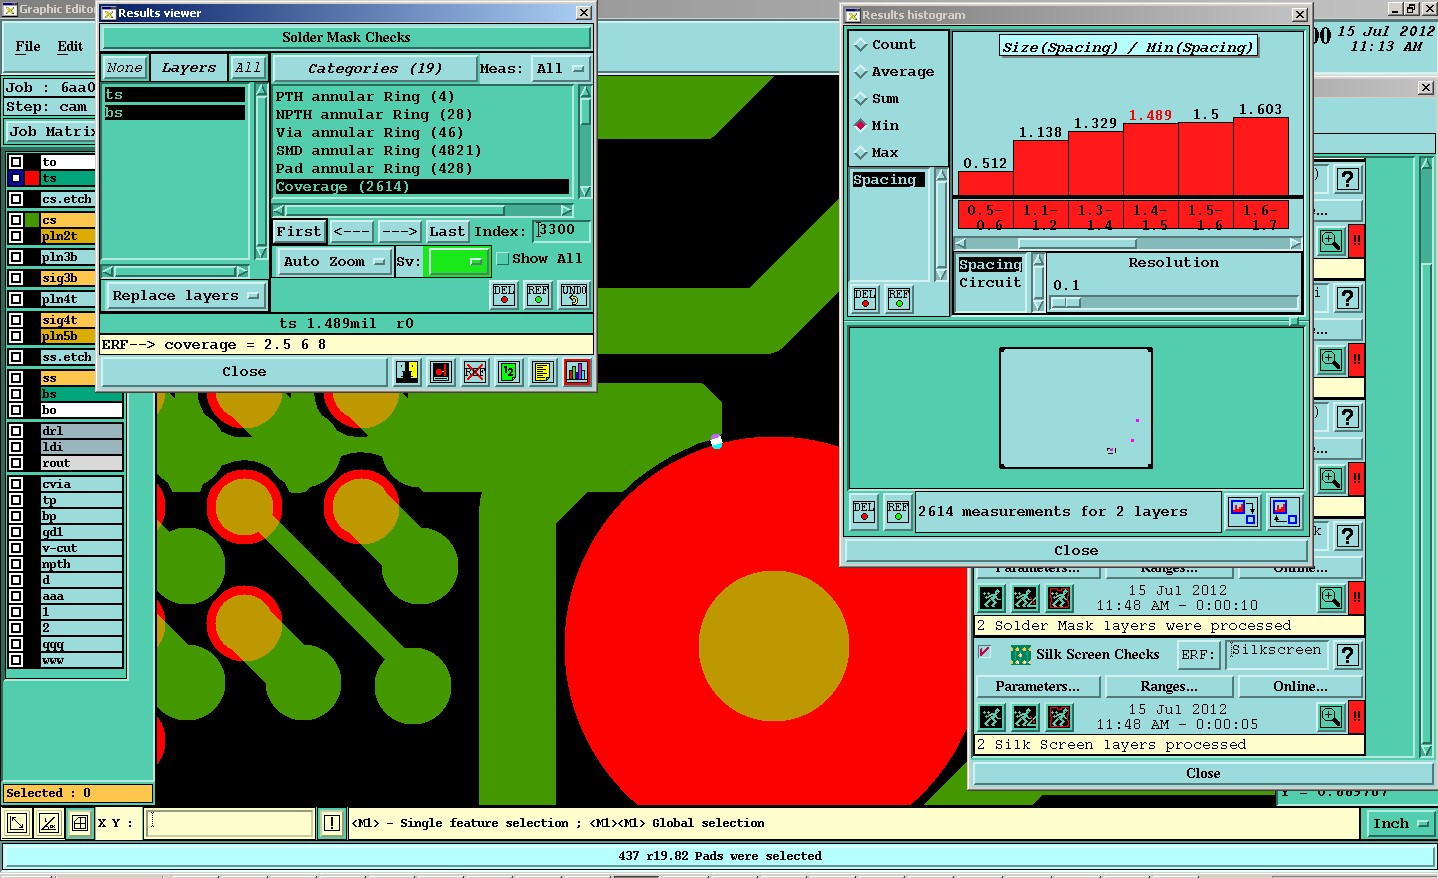The width and height of the screenshot is (1438, 878).
Task: Click red exclamation marker next to Silk Screen magnifier
Action: click(1357, 717)
